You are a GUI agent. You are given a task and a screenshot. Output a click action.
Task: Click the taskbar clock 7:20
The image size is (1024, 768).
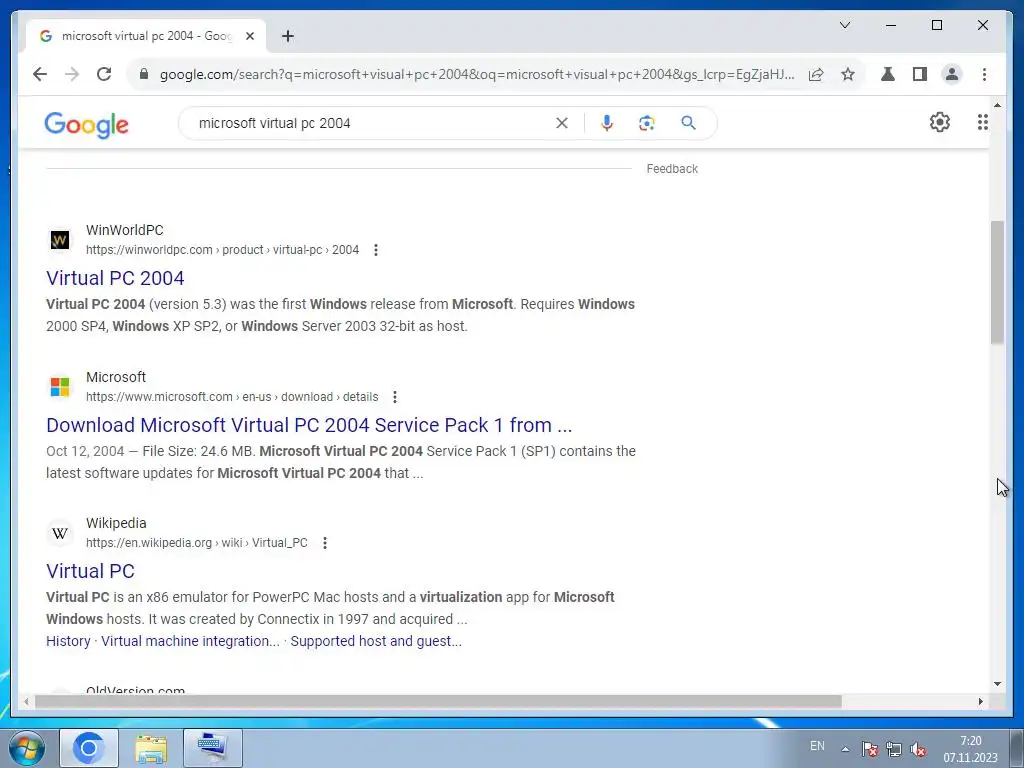point(970,749)
